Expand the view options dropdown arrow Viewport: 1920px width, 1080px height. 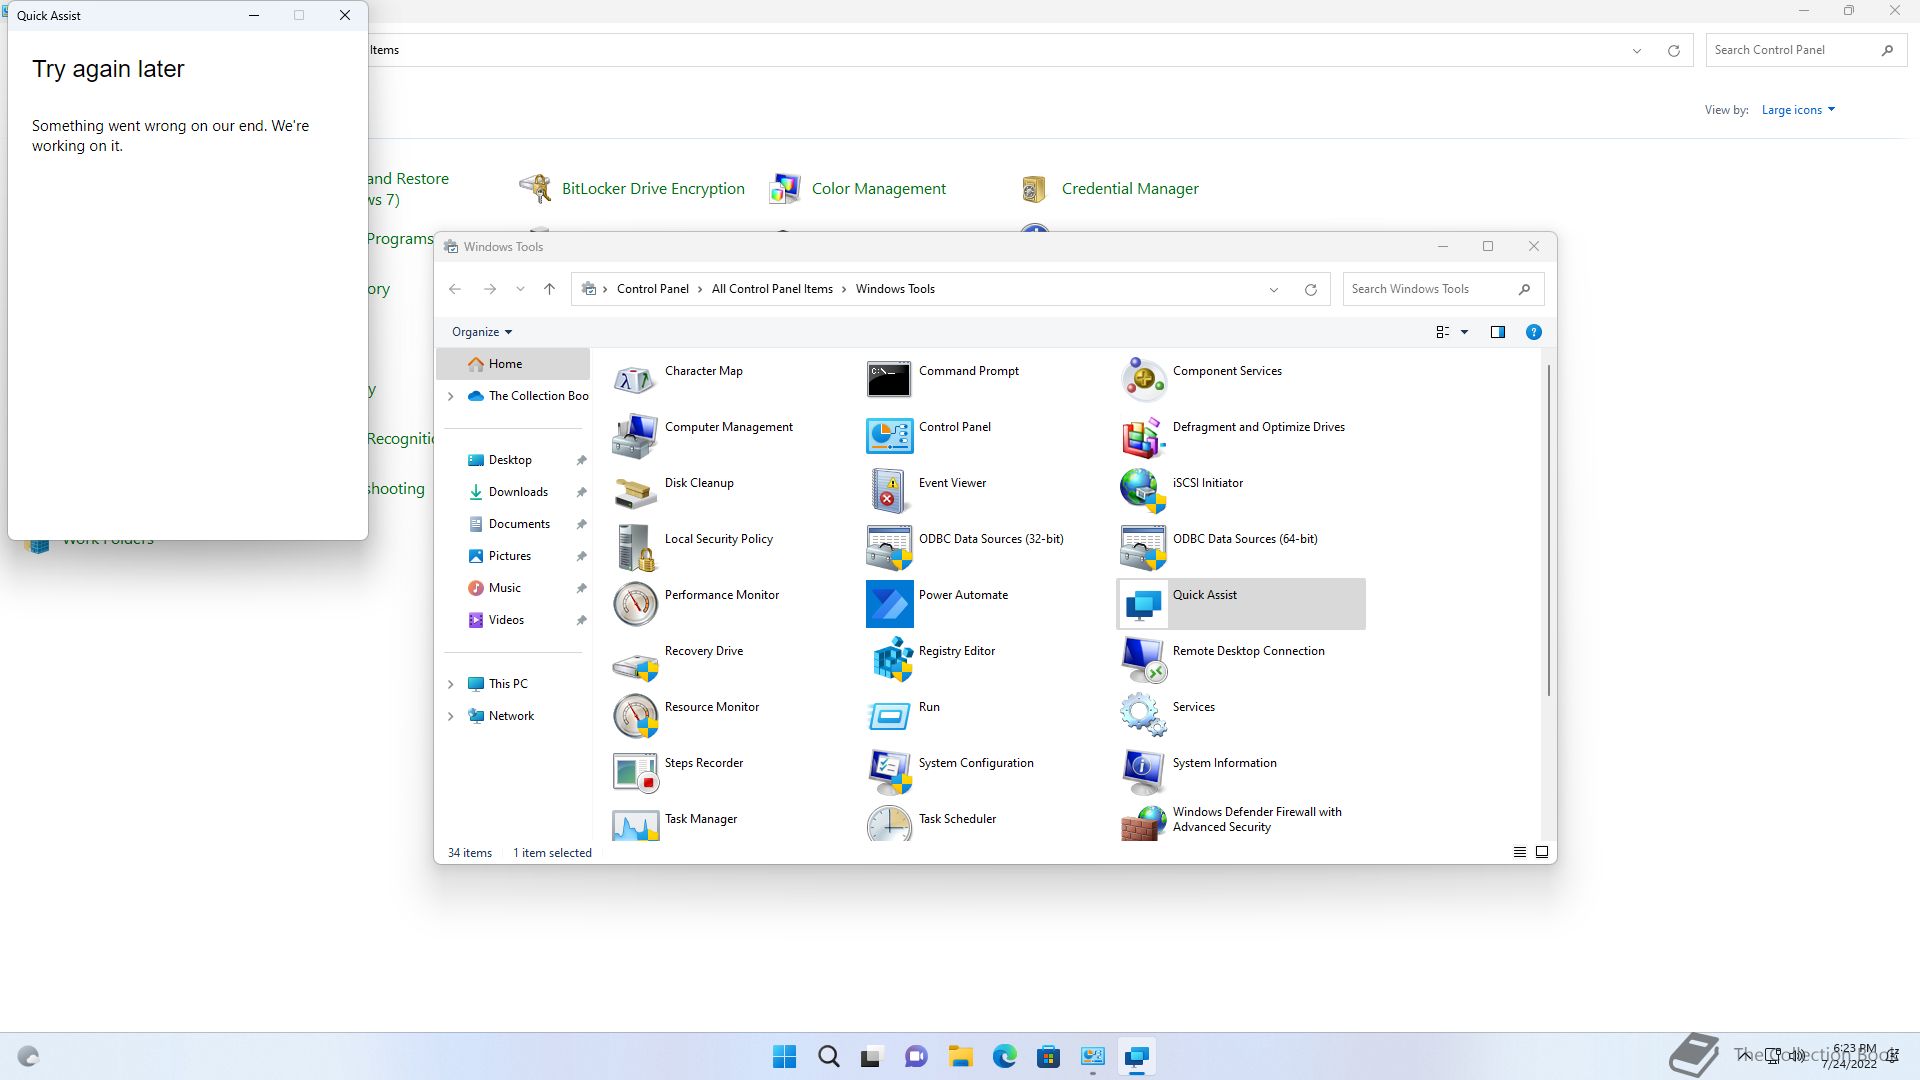(1465, 332)
